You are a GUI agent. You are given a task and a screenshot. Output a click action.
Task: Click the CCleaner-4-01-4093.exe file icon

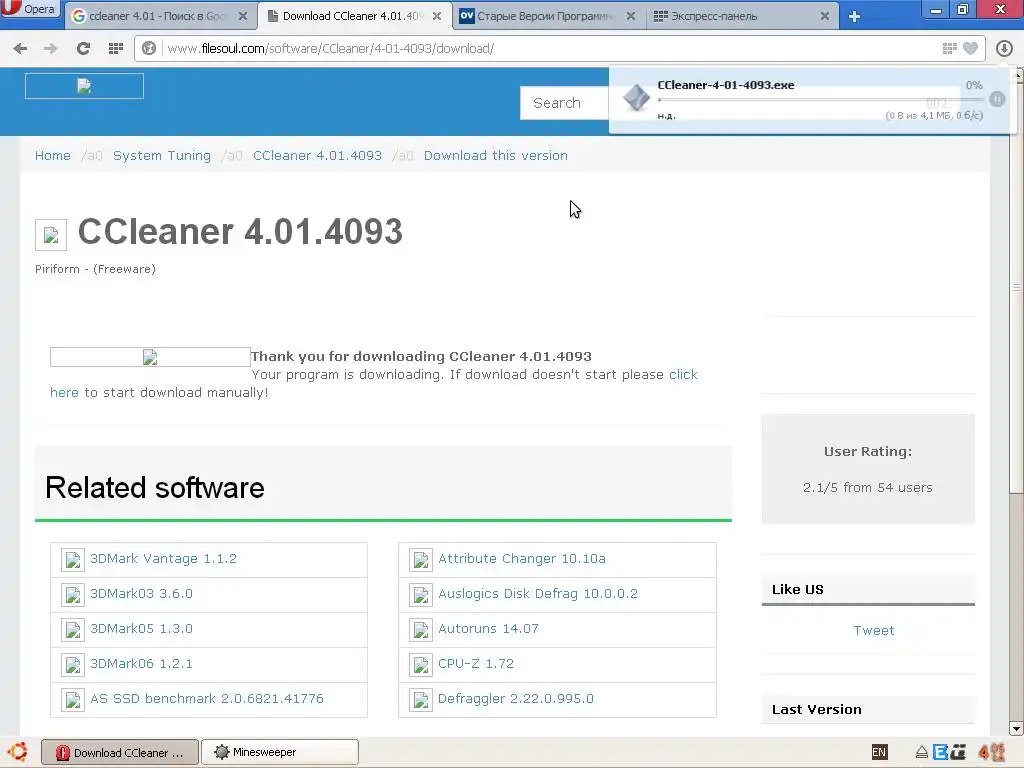636,98
